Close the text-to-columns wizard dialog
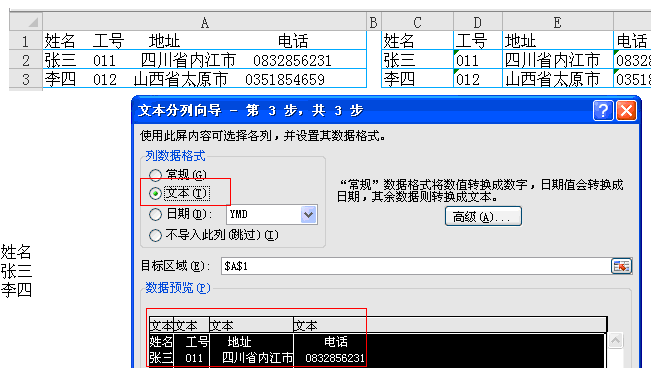 tap(627, 111)
